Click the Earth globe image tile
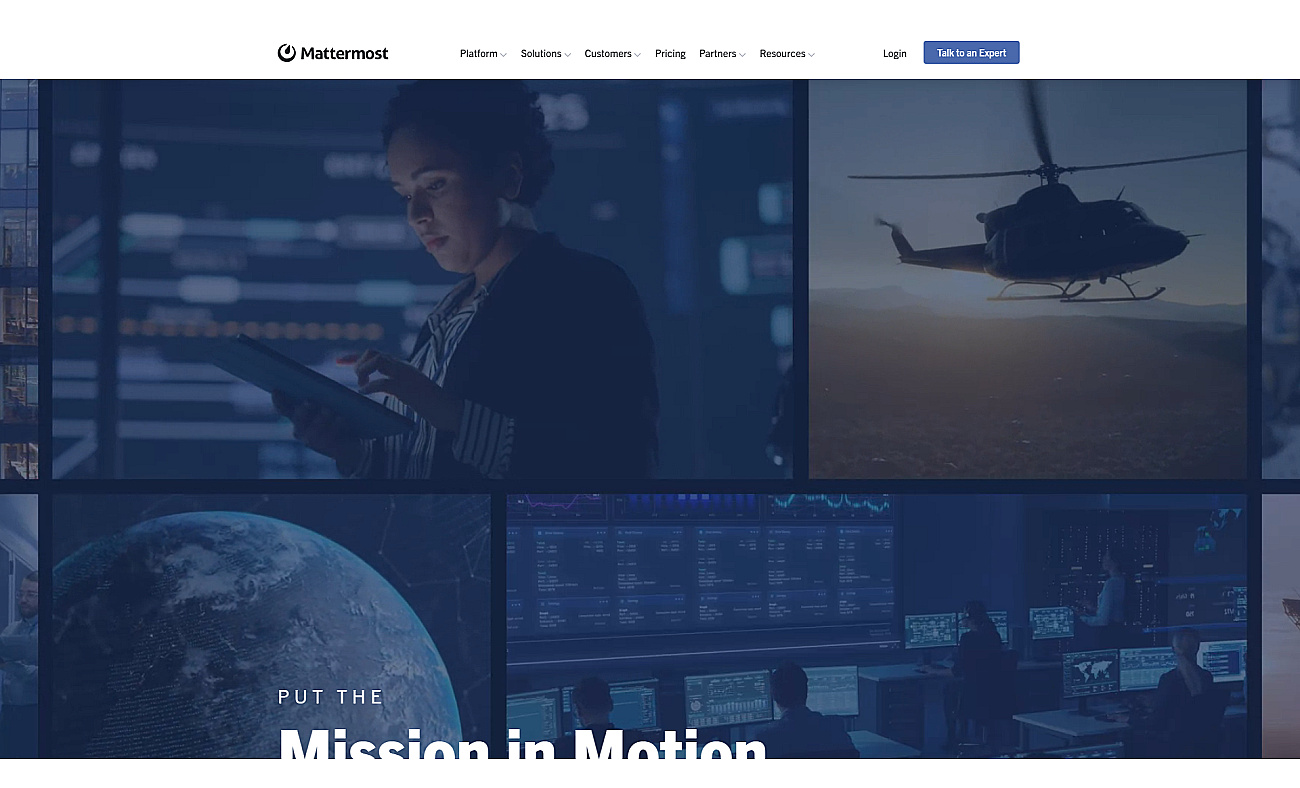The width and height of the screenshot is (1300, 788). tap(271, 626)
